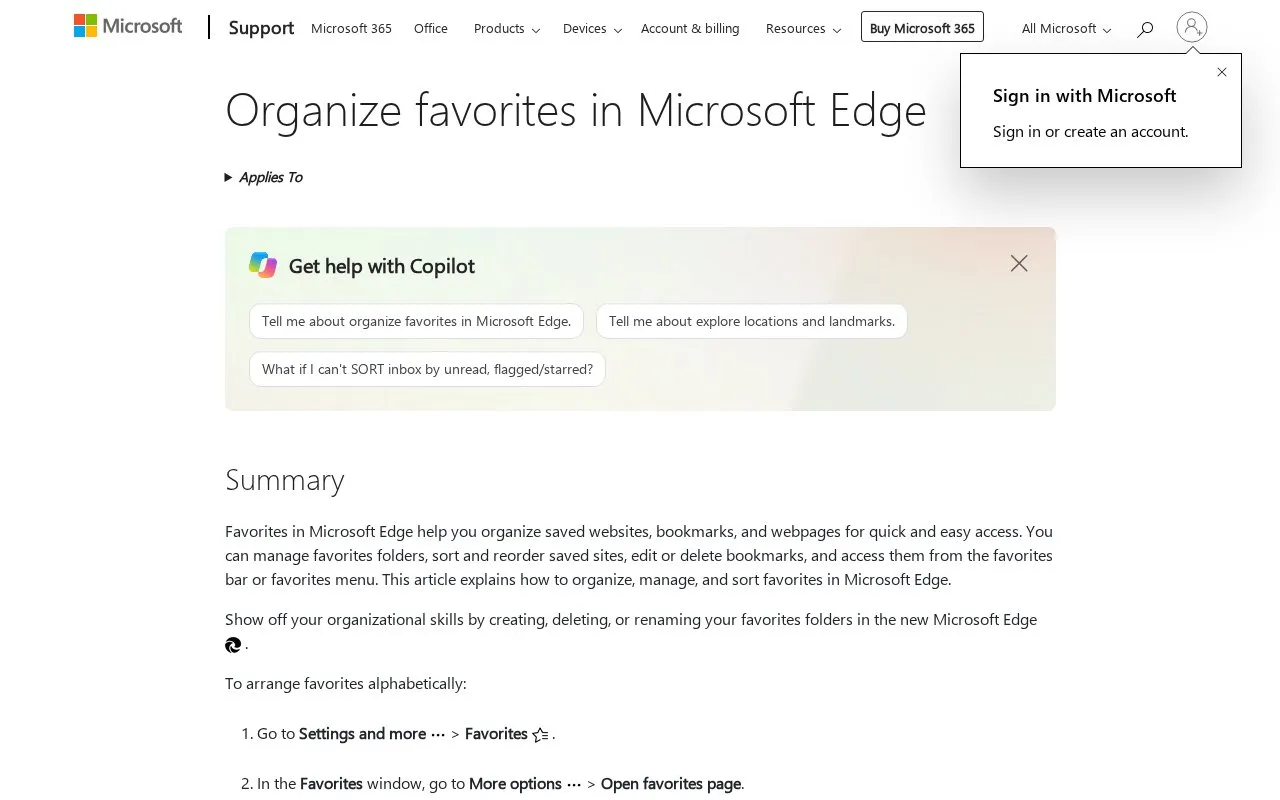Go to Microsoft 365 nav item
This screenshot has height=800, width=1280.
(x=351, y=29)
